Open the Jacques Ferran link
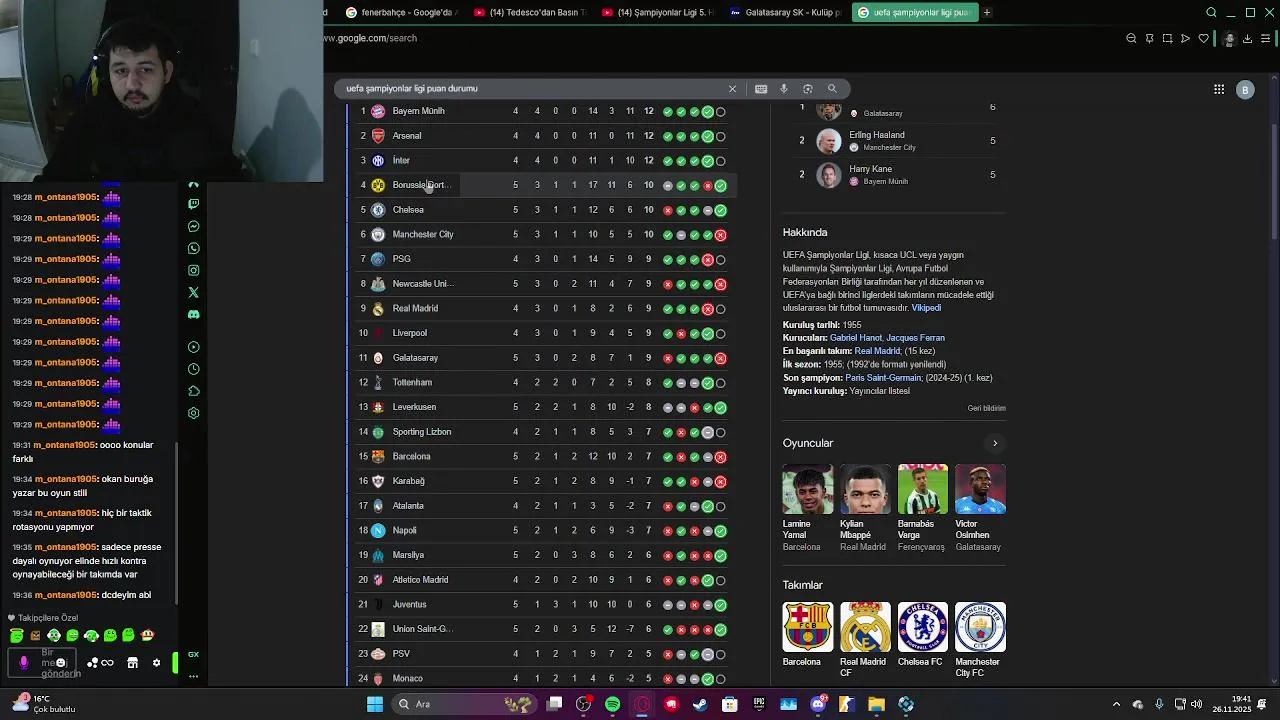 click(916, 338)
